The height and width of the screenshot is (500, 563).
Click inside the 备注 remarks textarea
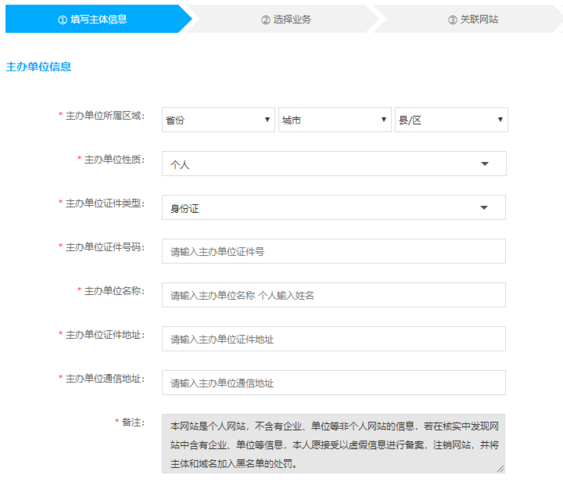tap(333, 444)
